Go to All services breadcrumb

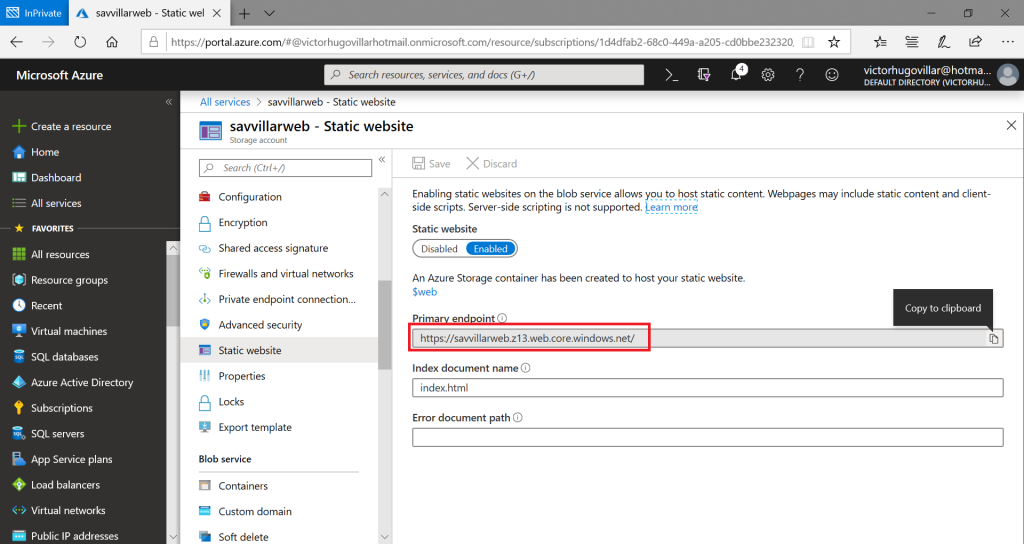[x=225, y=102]
